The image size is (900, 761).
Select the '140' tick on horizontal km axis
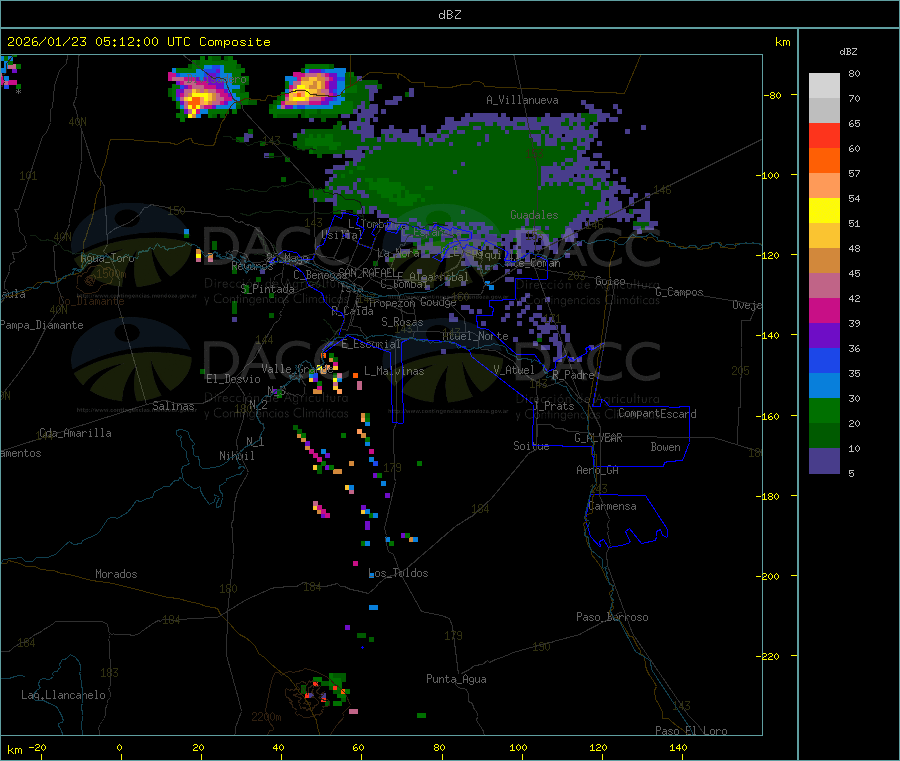678,747
